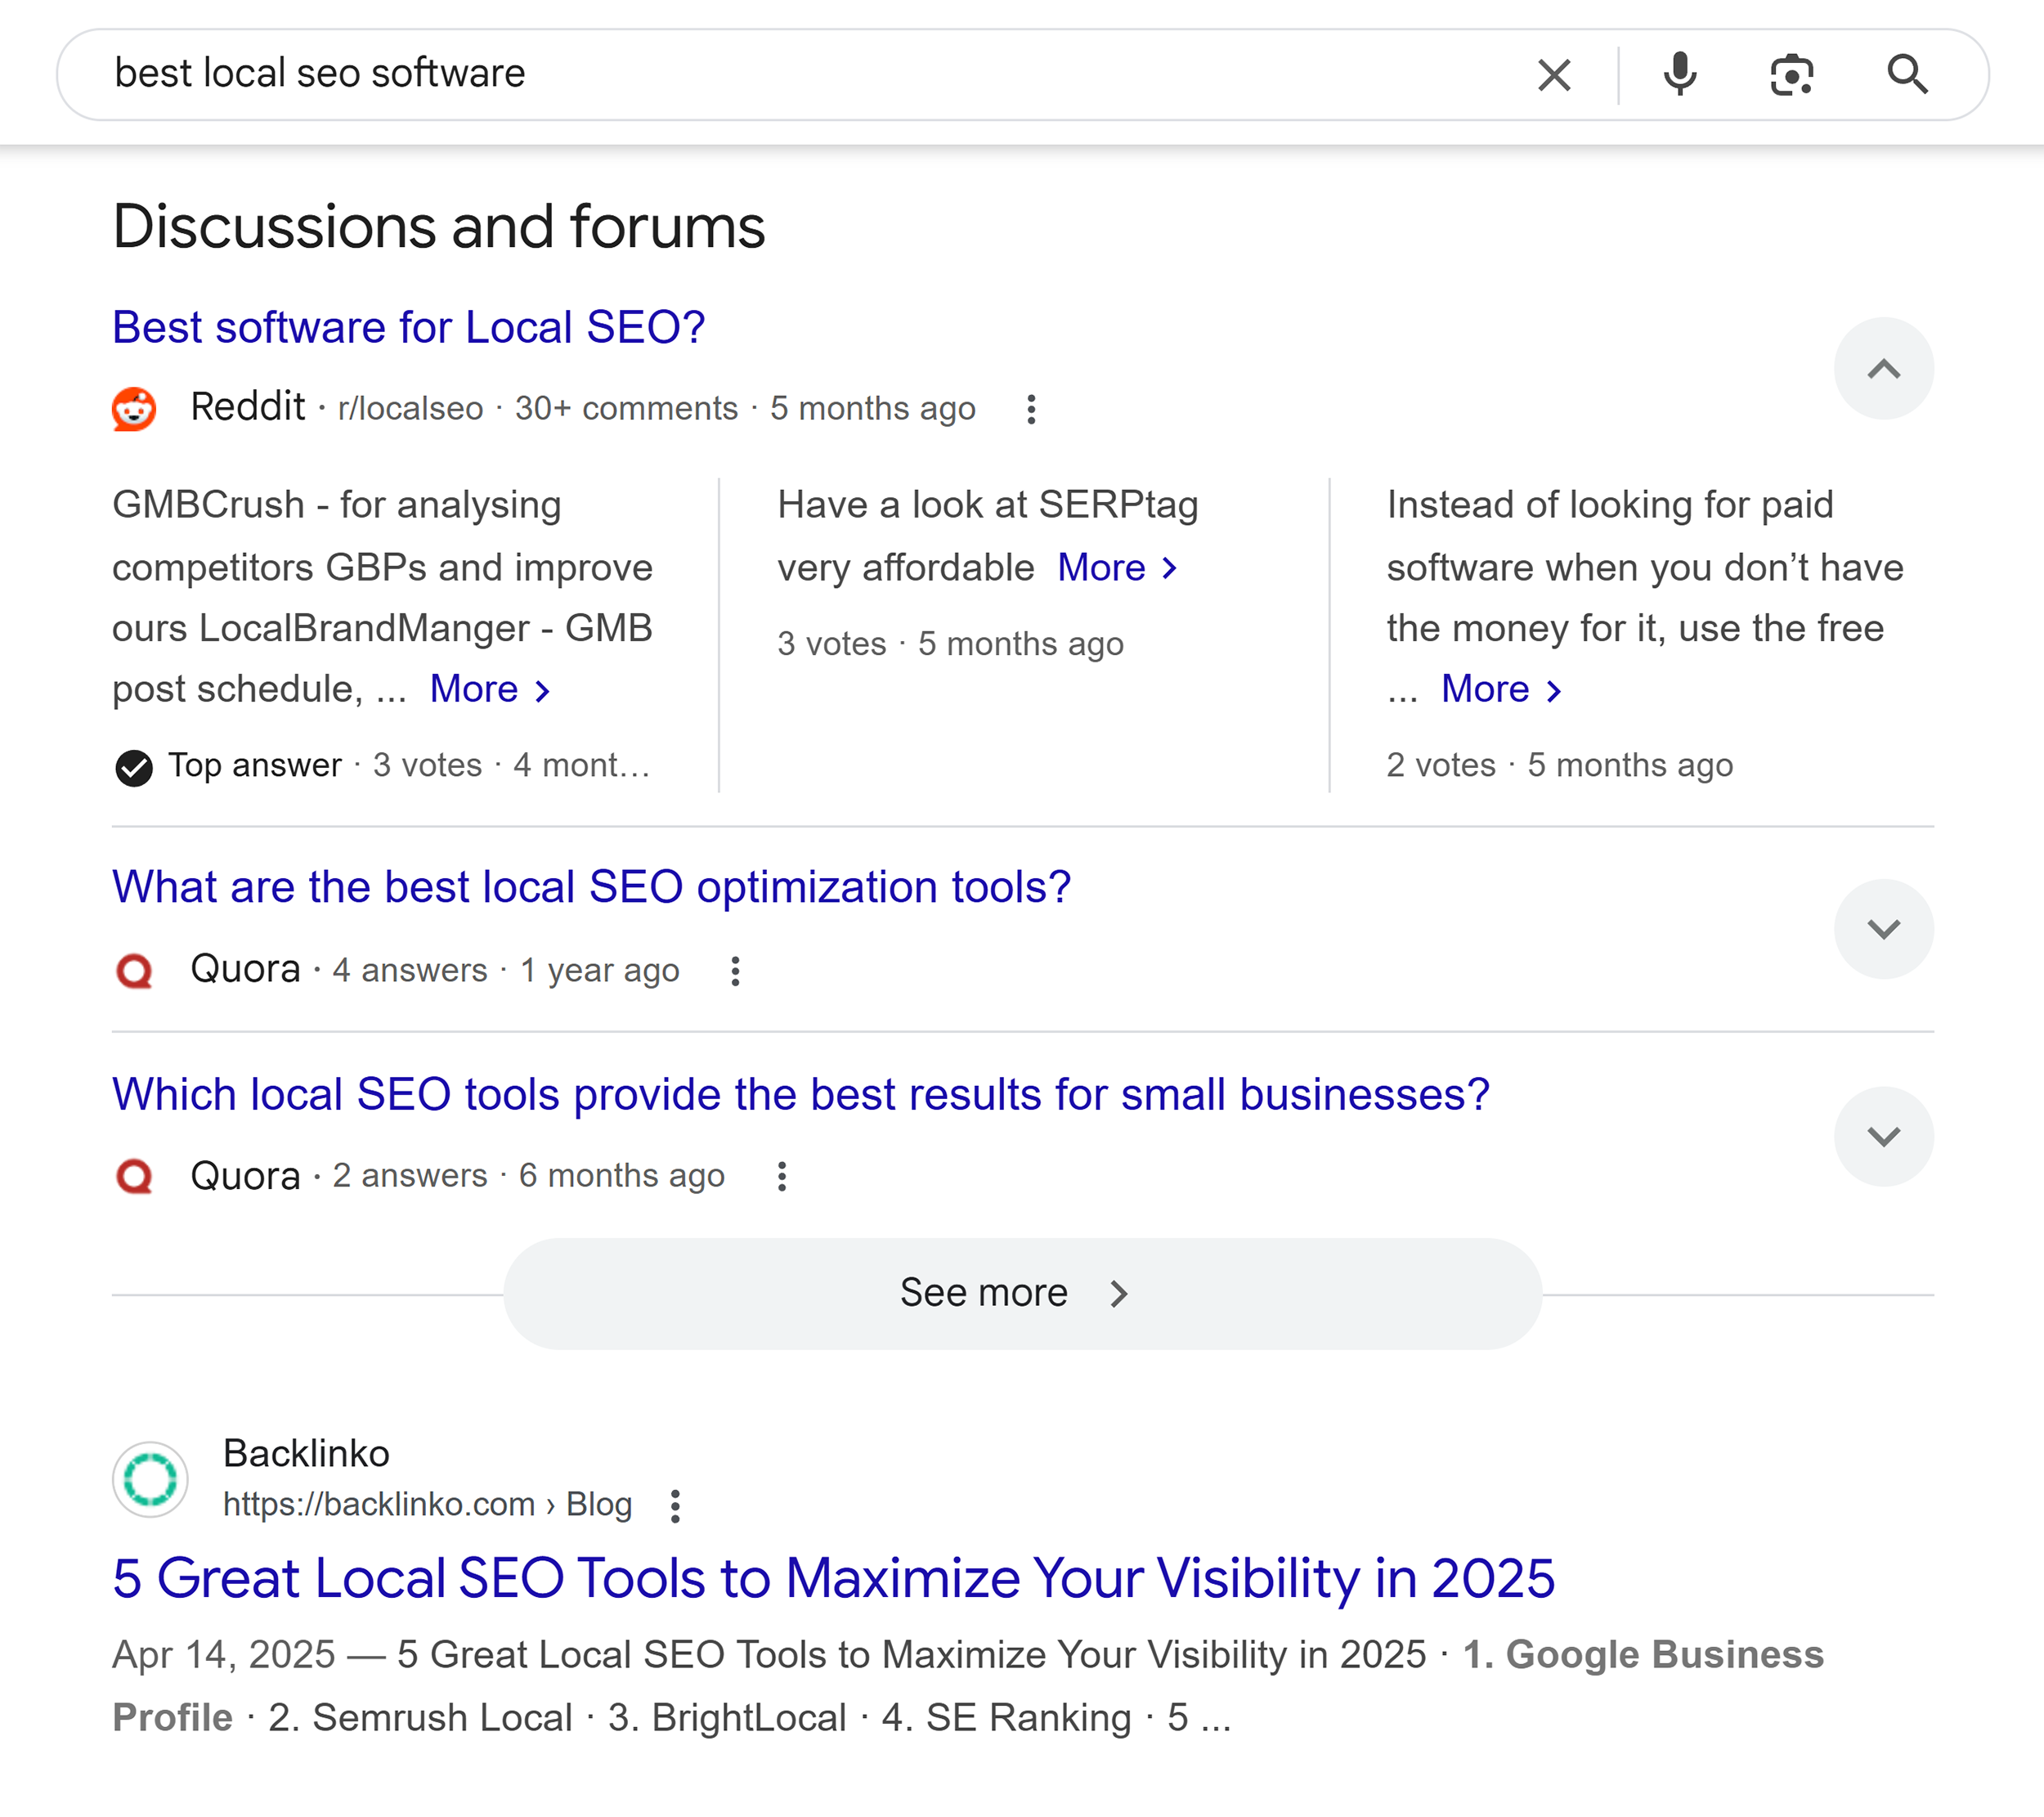Click the Backlinko favicon
This screenshot has height=1817, width=2044.
(150, 1480)
